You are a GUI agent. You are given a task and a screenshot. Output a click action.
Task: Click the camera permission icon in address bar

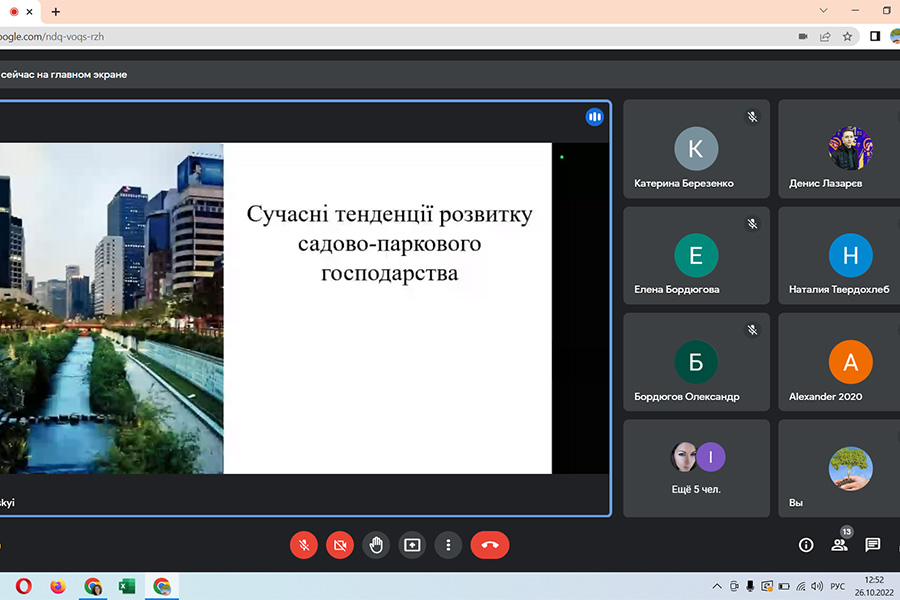803,36
